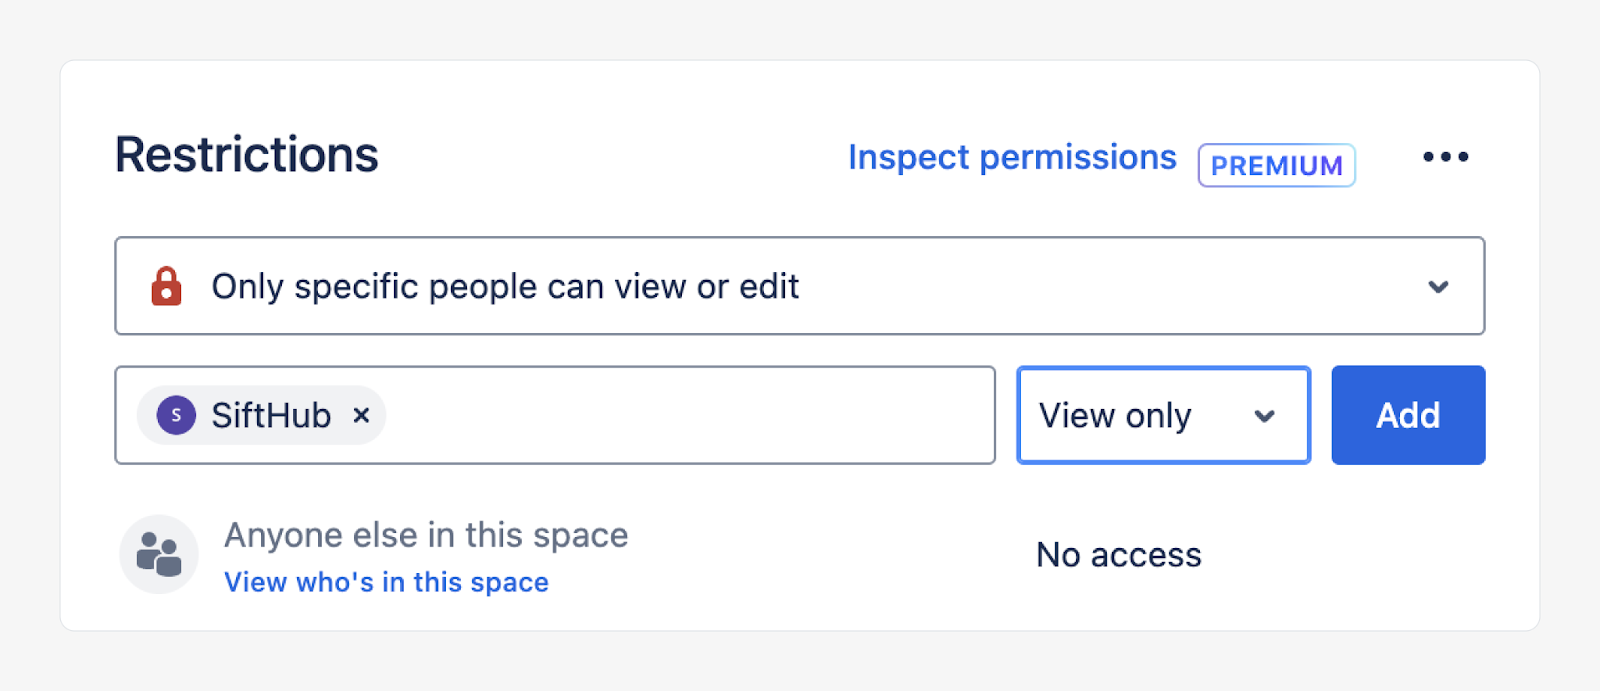Click the 'View only' text label
Screen dimensions: 1600x691
(x=1115, y=415)
